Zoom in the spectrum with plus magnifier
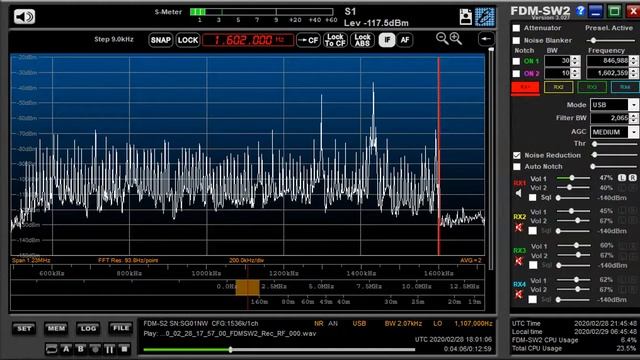Viewport: 640px width, 360px height. click(456, 38)
